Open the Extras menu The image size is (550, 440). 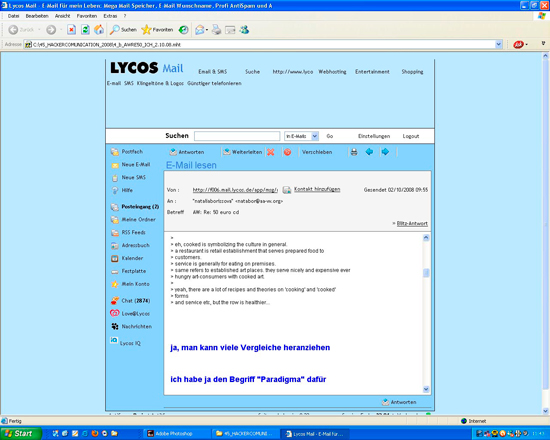[x=110, y=16]
